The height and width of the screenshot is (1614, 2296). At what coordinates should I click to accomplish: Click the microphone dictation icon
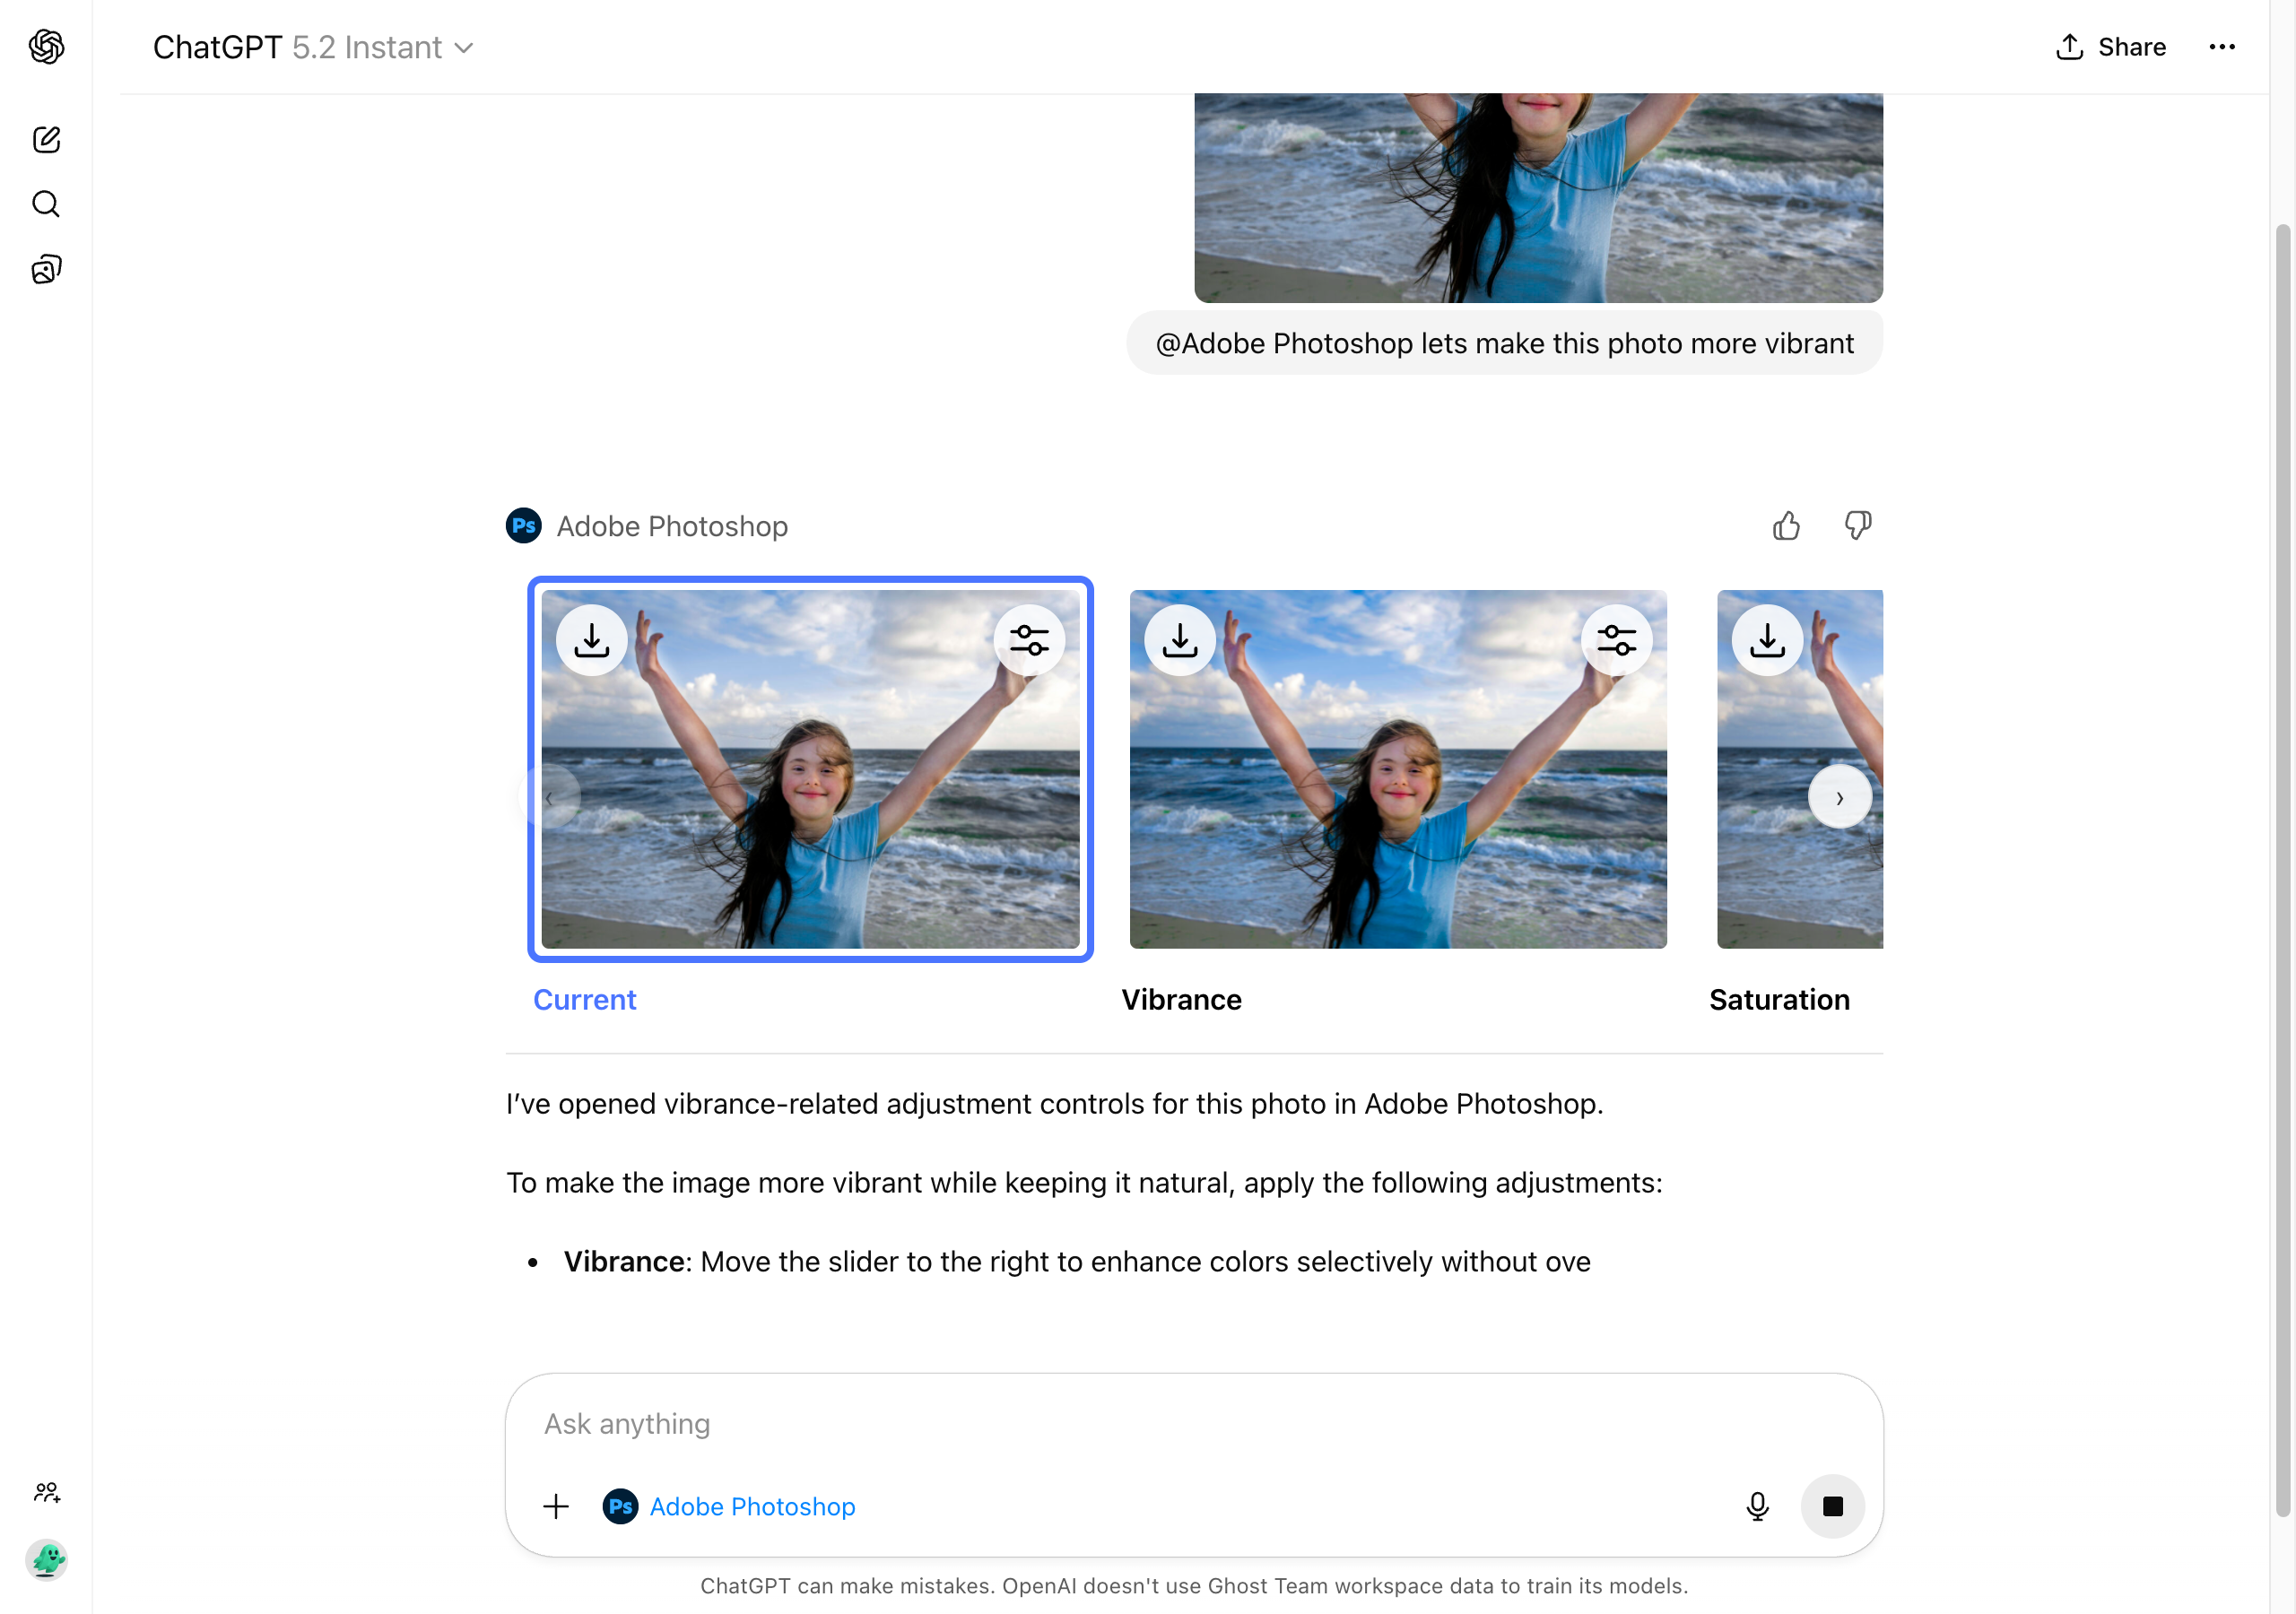1757,1506
